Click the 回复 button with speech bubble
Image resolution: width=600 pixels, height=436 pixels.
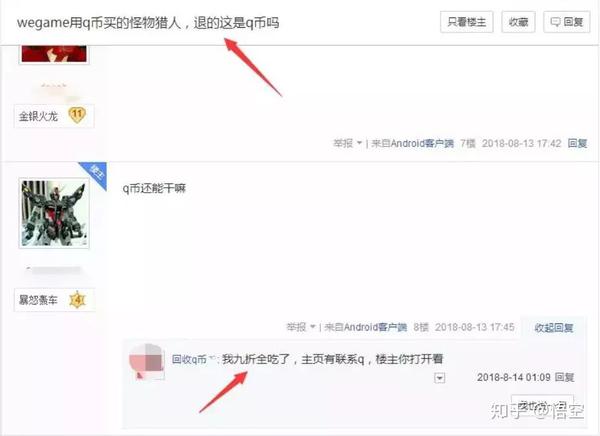click(567, 22)
